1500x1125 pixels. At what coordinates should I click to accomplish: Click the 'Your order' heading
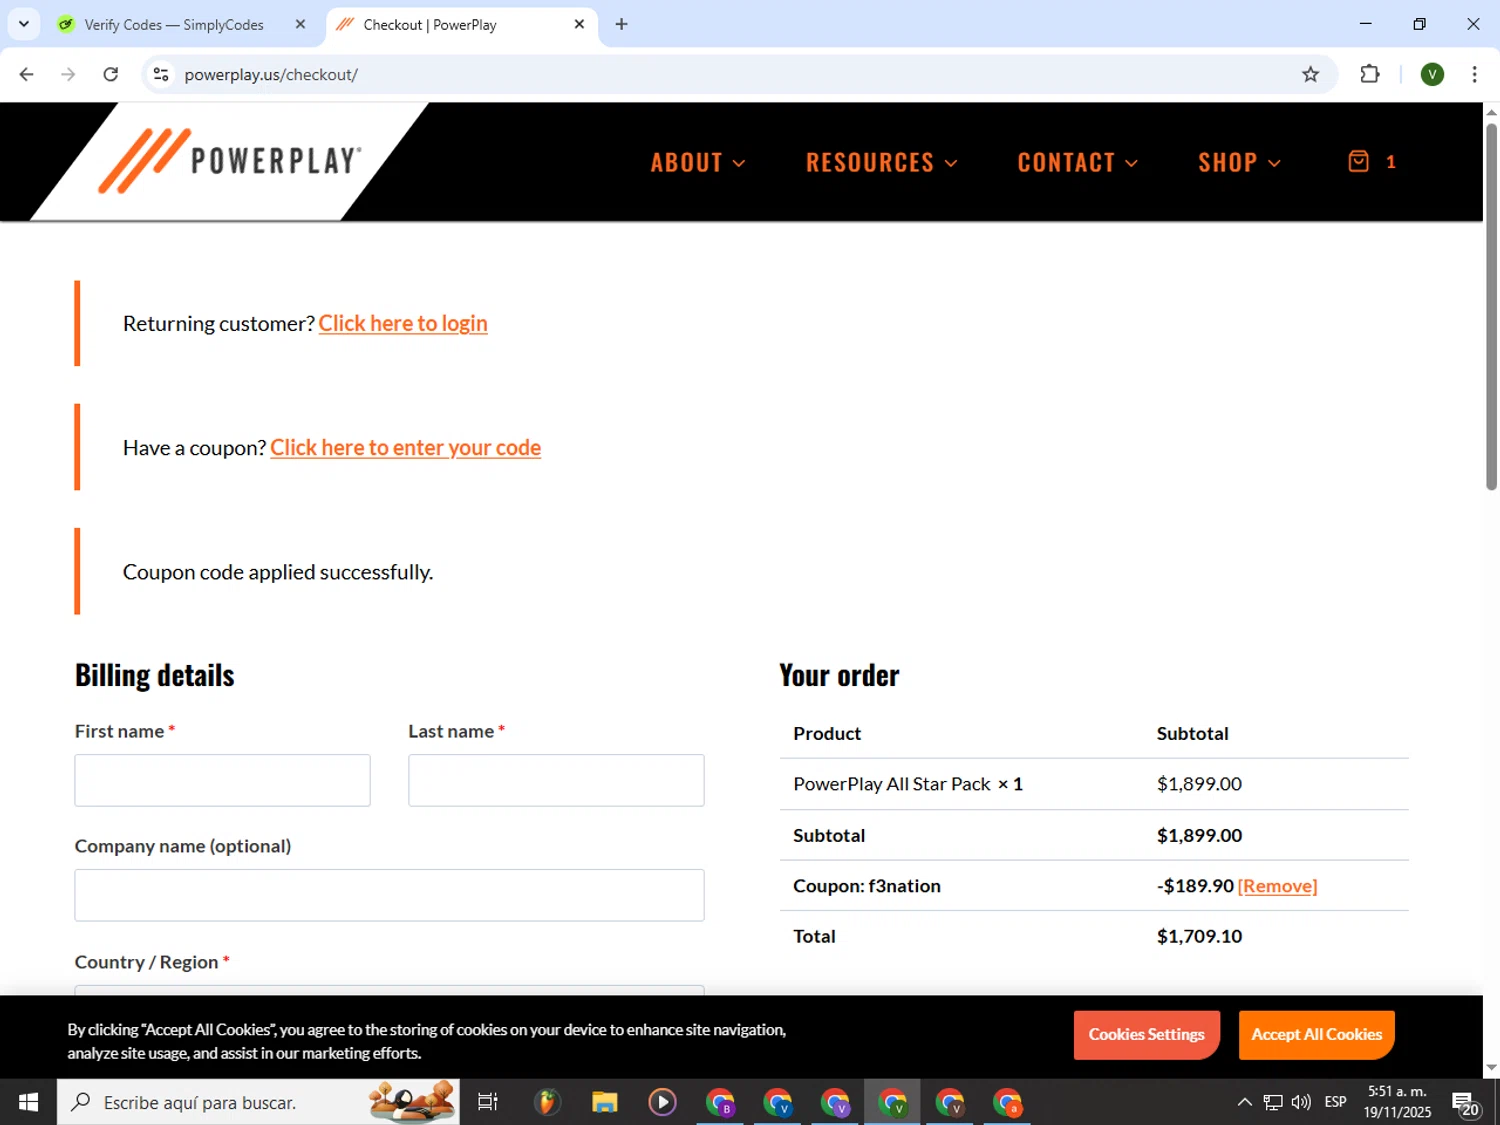(x=839, y=675)
